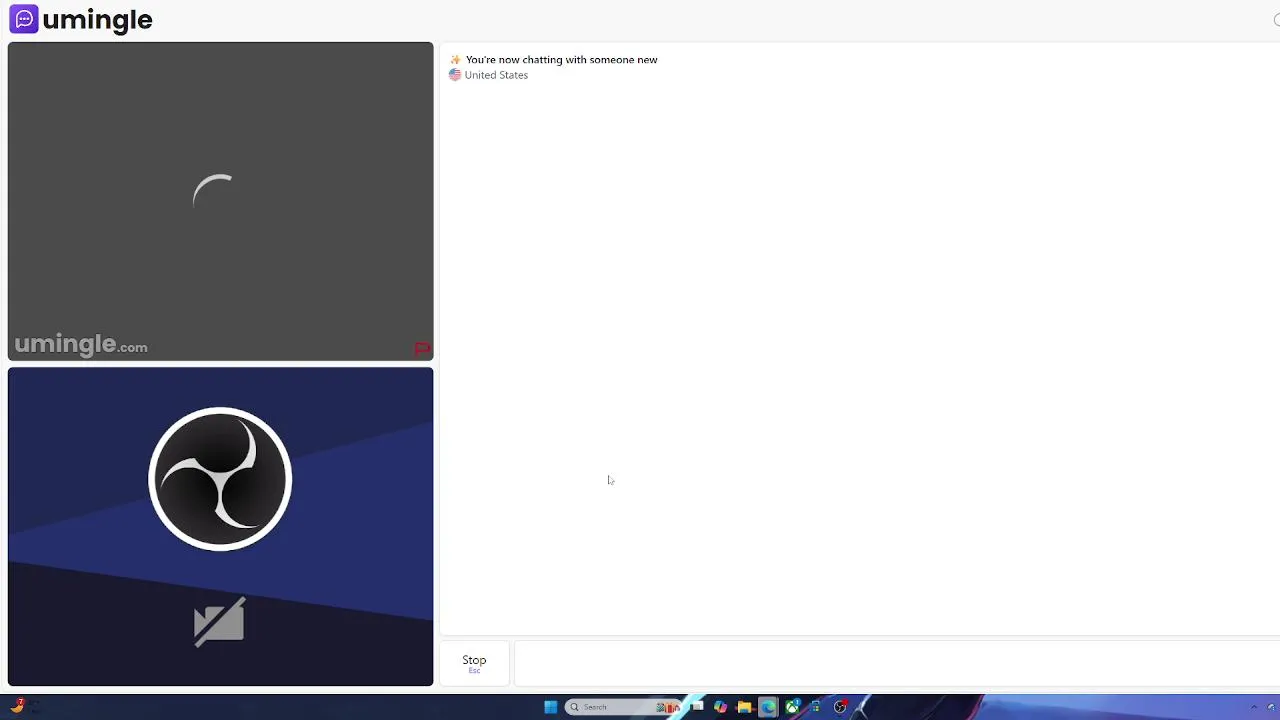Screen dimensions: 1280x720
Task: Open Task View from the taskbar
Action: click(x=696, y=706)
